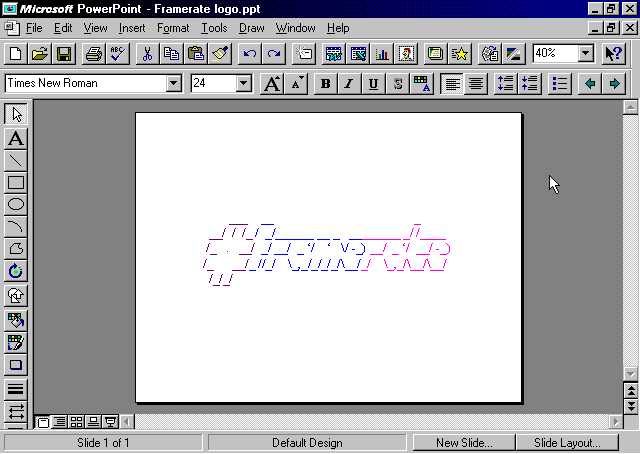Insert clip art picture
The height and width of the screenshot is (454, 640).
(406, 53)
